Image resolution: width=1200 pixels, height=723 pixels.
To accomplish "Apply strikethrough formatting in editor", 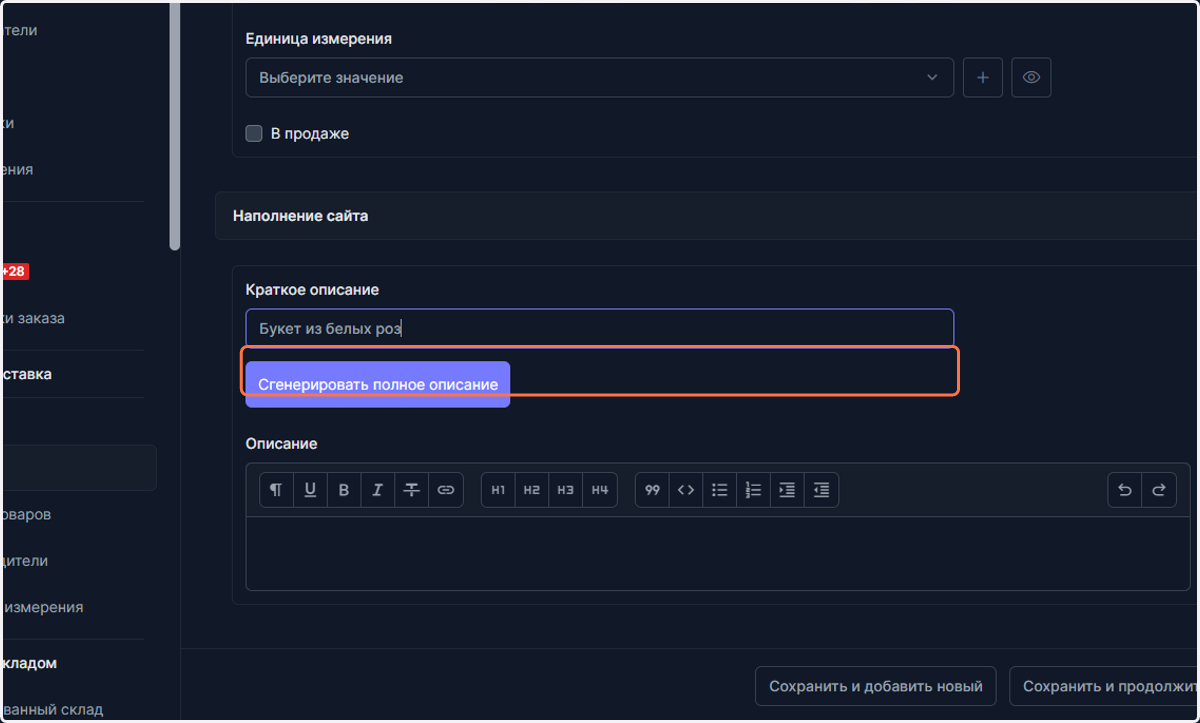I will point(412,490).
